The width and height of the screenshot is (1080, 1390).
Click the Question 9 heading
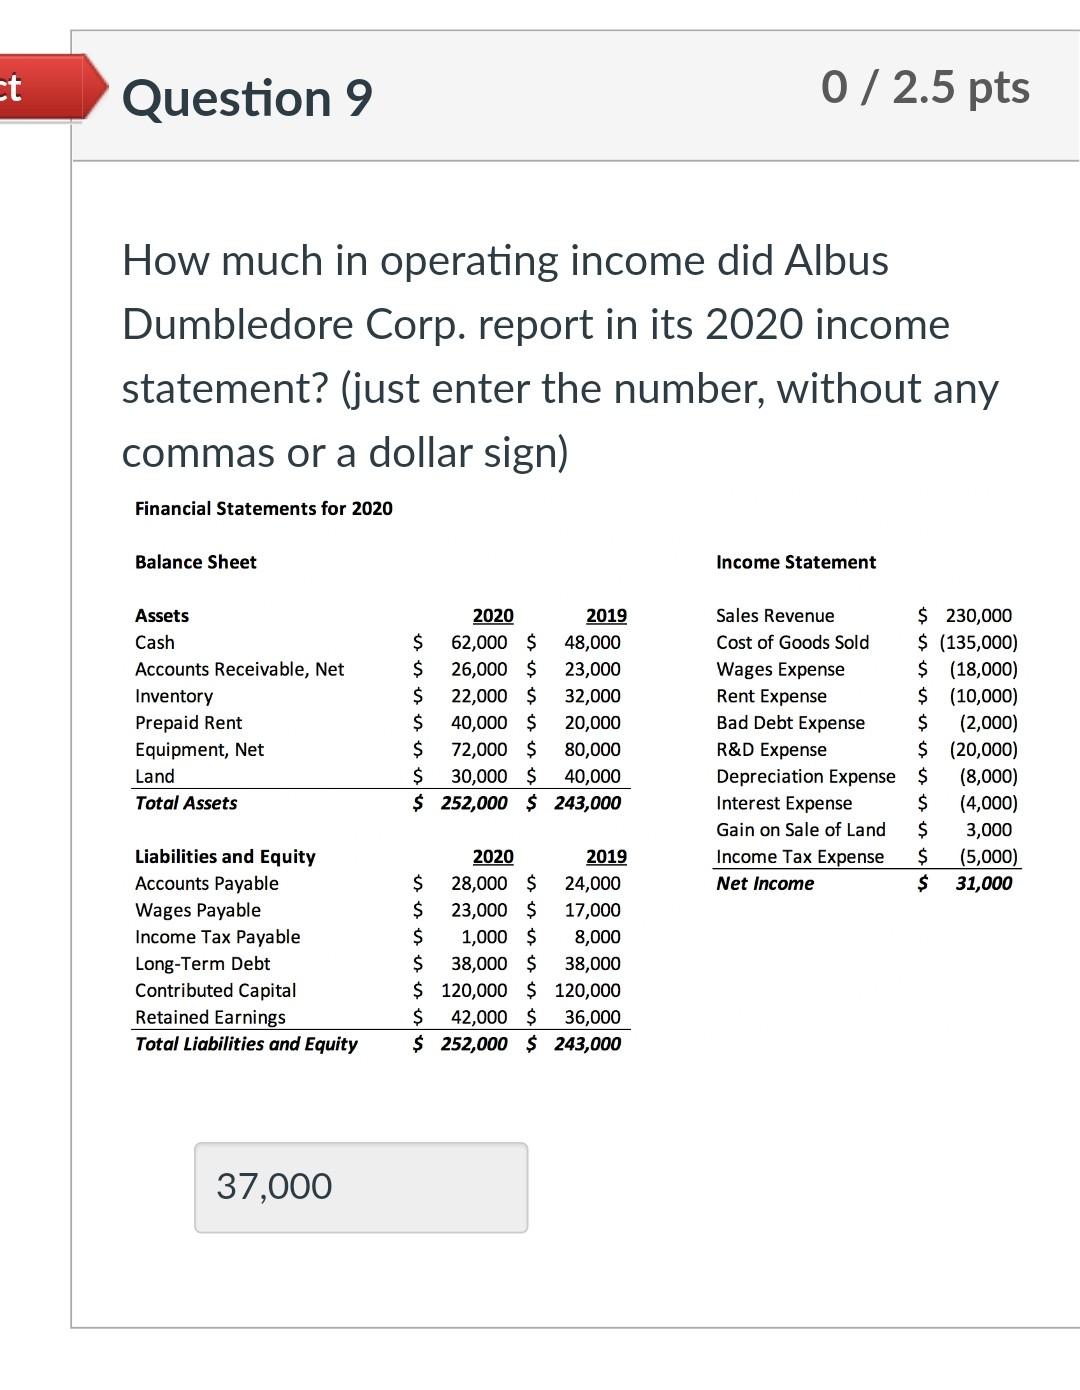coord(247,98)
